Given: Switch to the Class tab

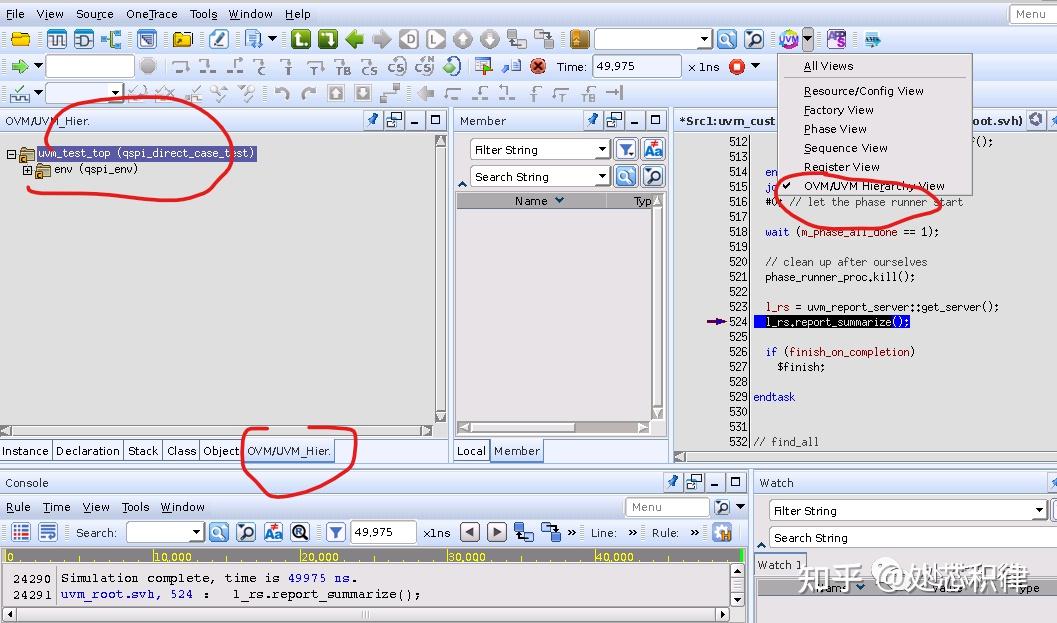Looking at the screenshot, I should tap(181, 451).
